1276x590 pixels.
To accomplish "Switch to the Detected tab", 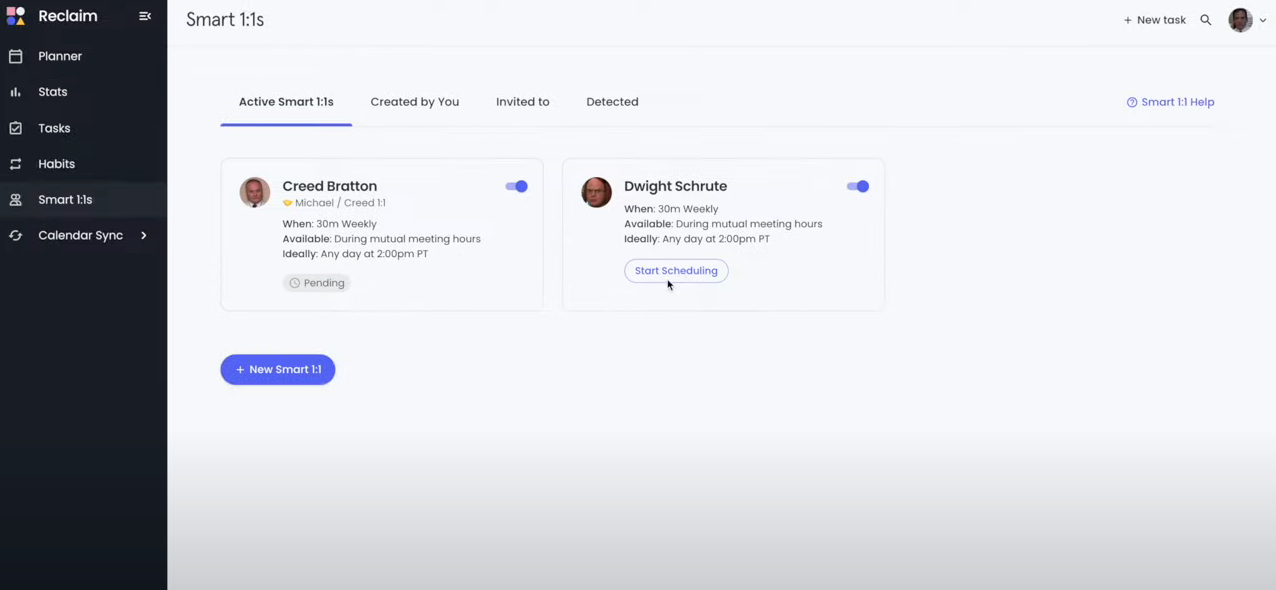I will [x=612, y=102].
